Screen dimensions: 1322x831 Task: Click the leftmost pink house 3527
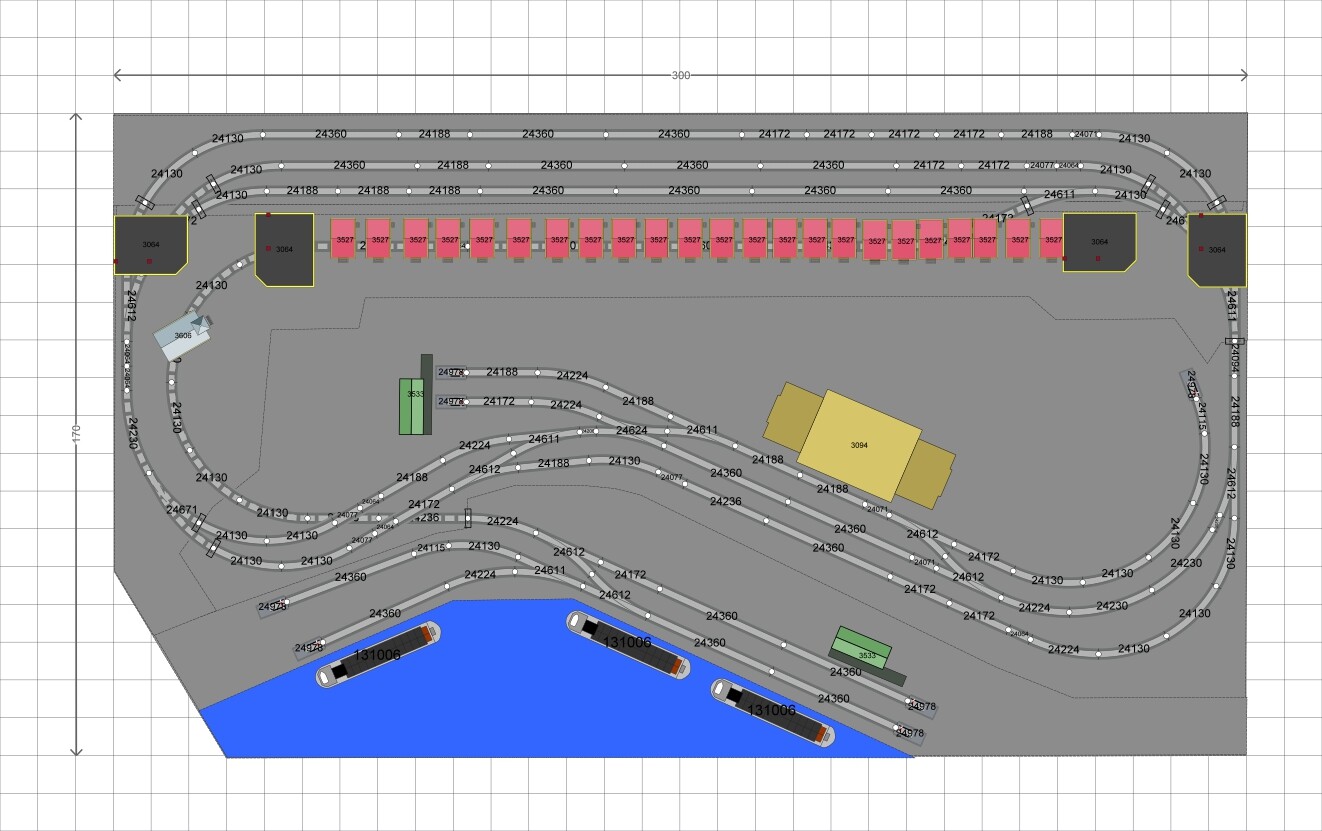click(x=344, y=240)
